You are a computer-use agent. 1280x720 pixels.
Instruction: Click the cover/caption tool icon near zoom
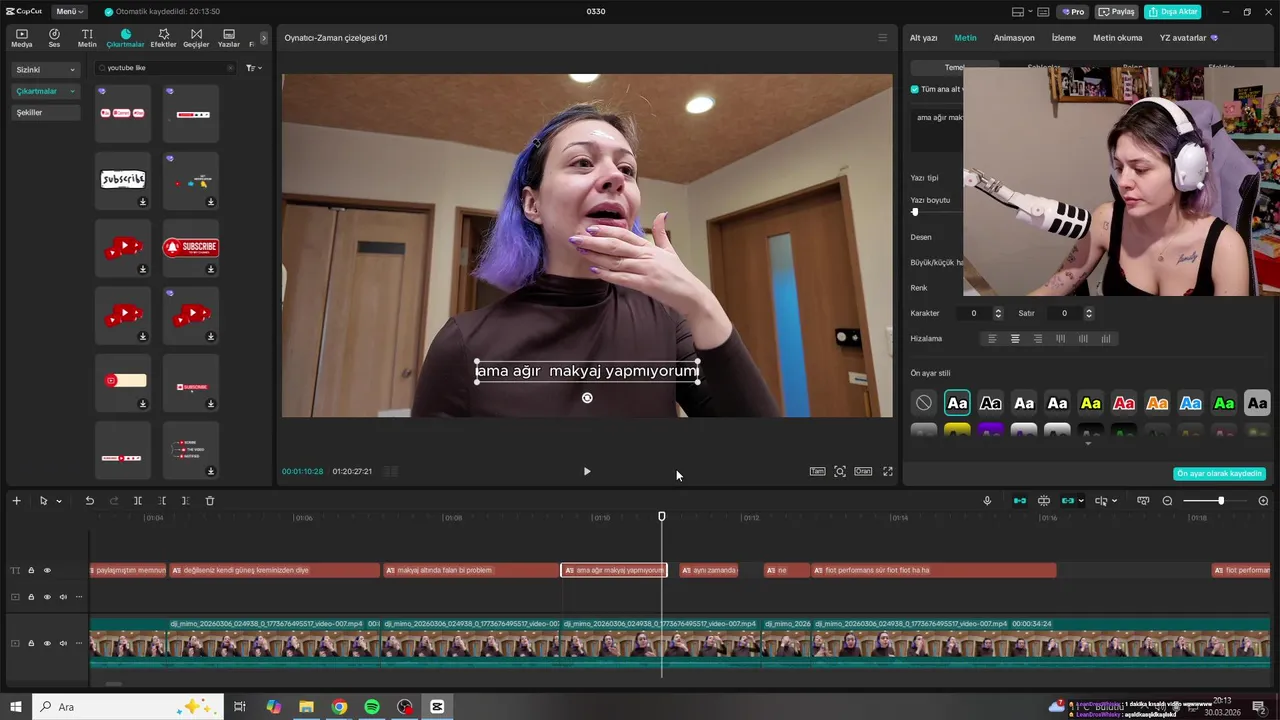pyautogui.click(x=1143, y=500)
